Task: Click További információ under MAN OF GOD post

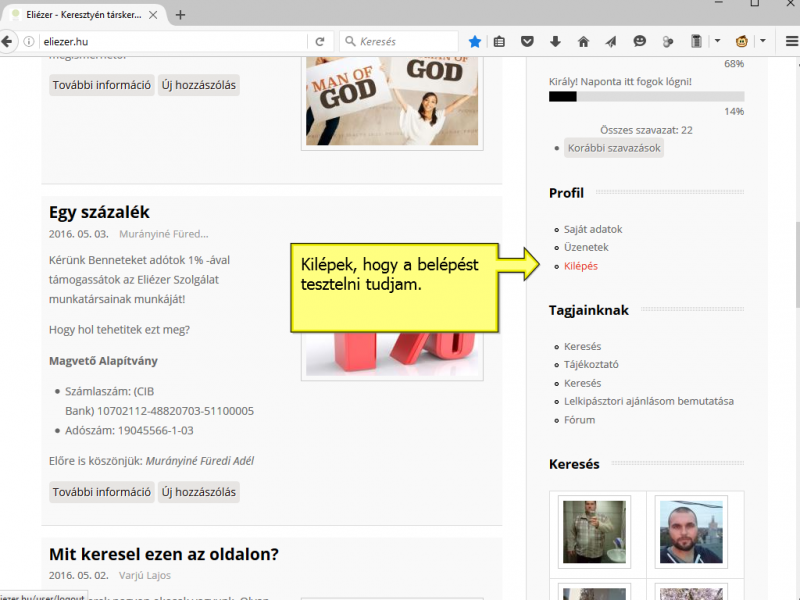Action: coord(102,85)
